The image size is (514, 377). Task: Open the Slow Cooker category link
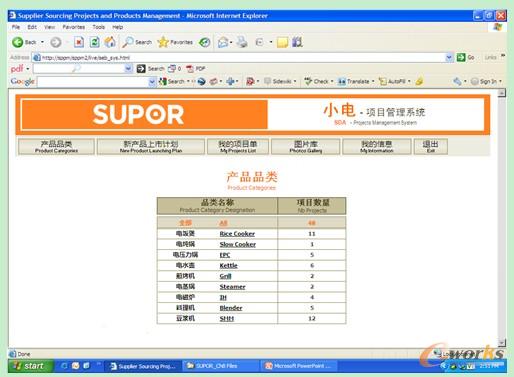pos(238,244)
